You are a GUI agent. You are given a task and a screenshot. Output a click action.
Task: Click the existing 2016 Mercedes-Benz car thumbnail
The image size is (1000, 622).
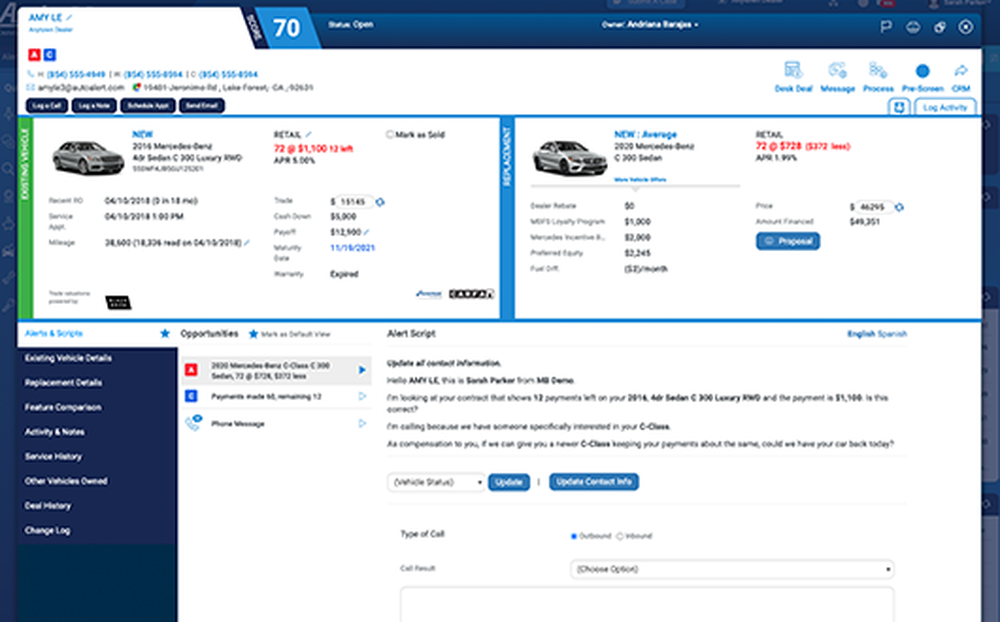tap(88, 158)
